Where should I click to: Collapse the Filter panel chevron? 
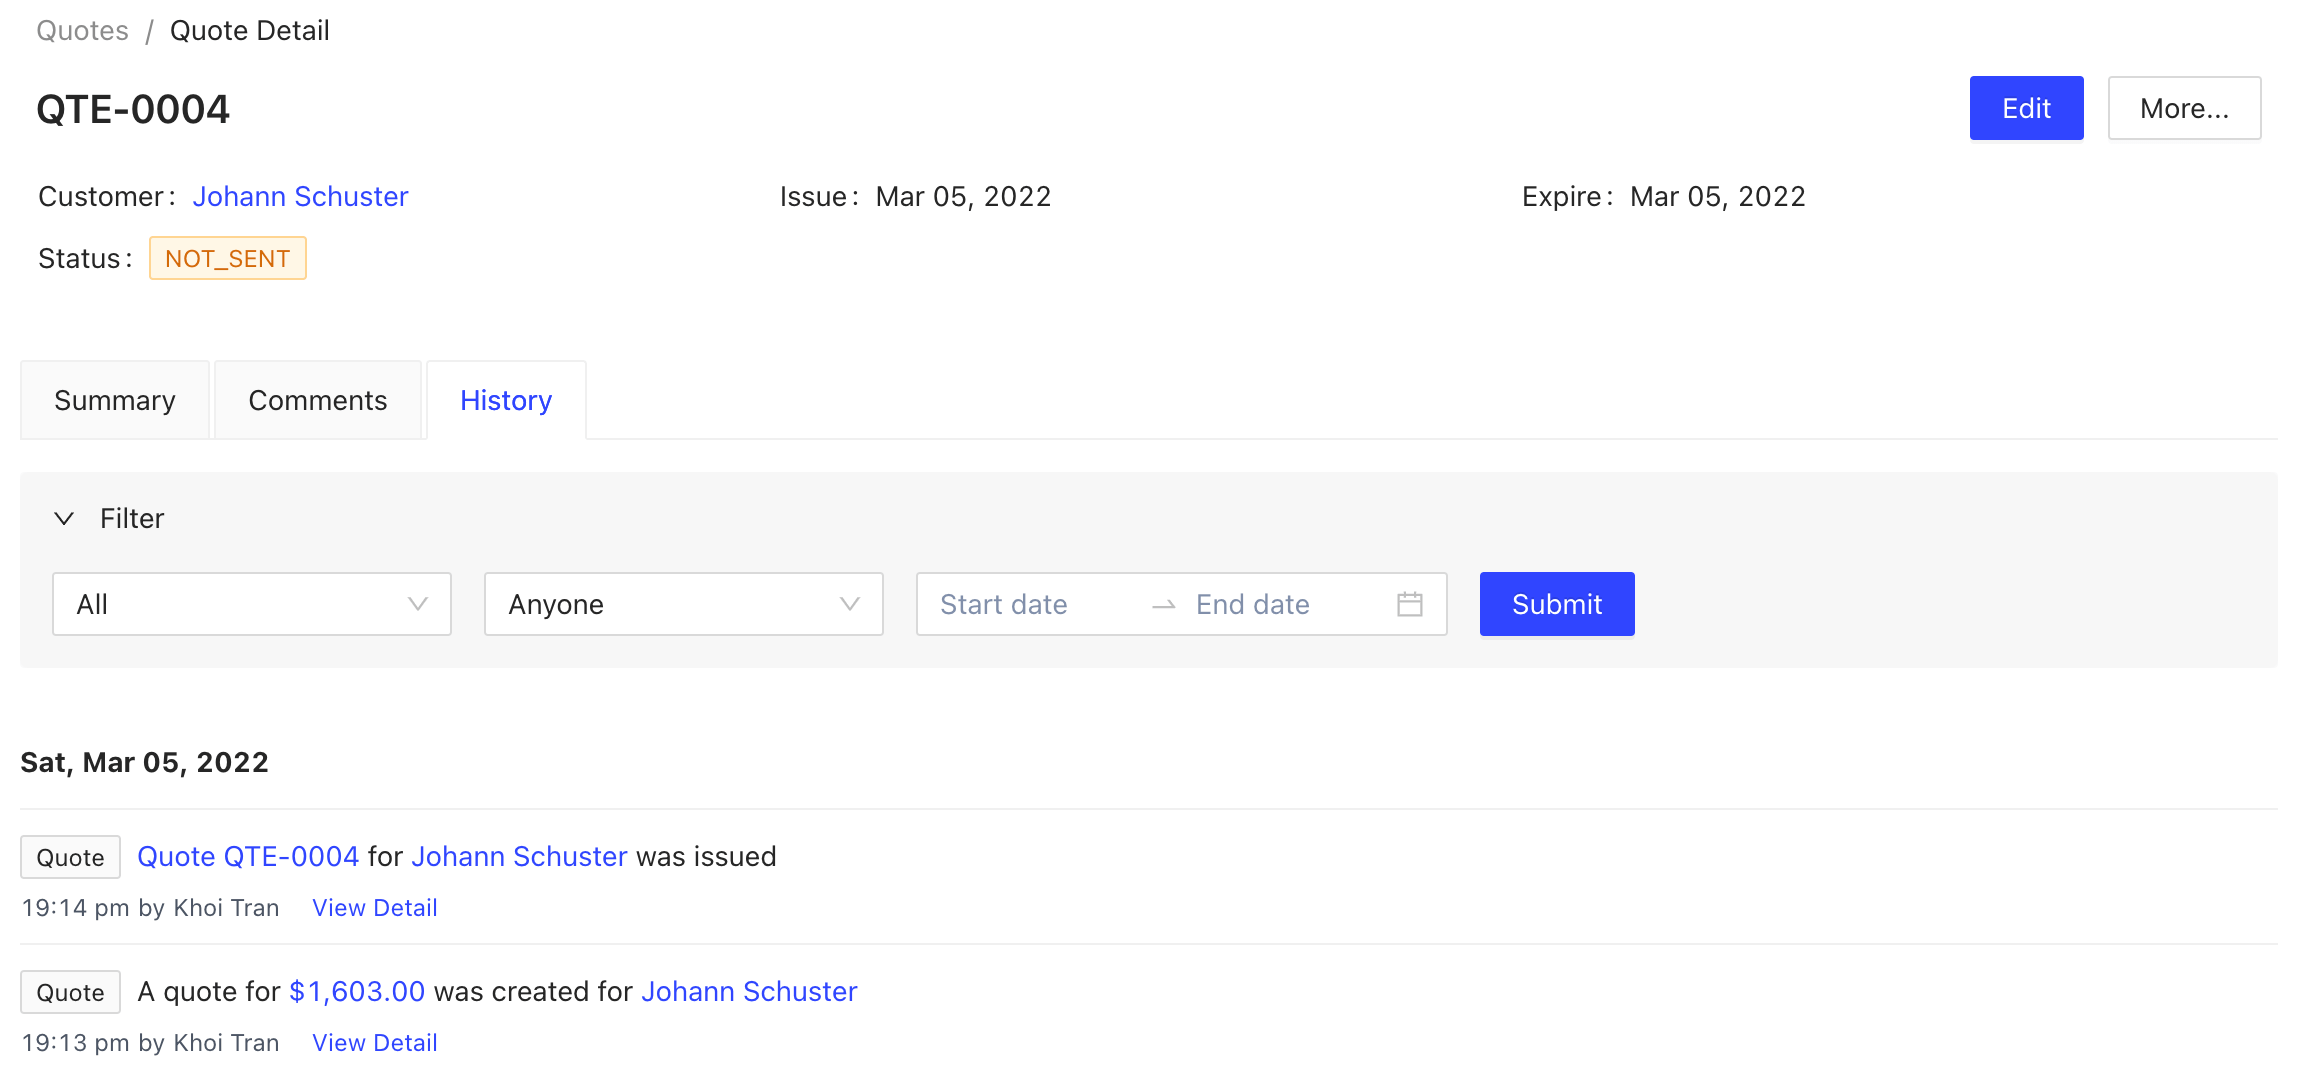pos(64,518)
